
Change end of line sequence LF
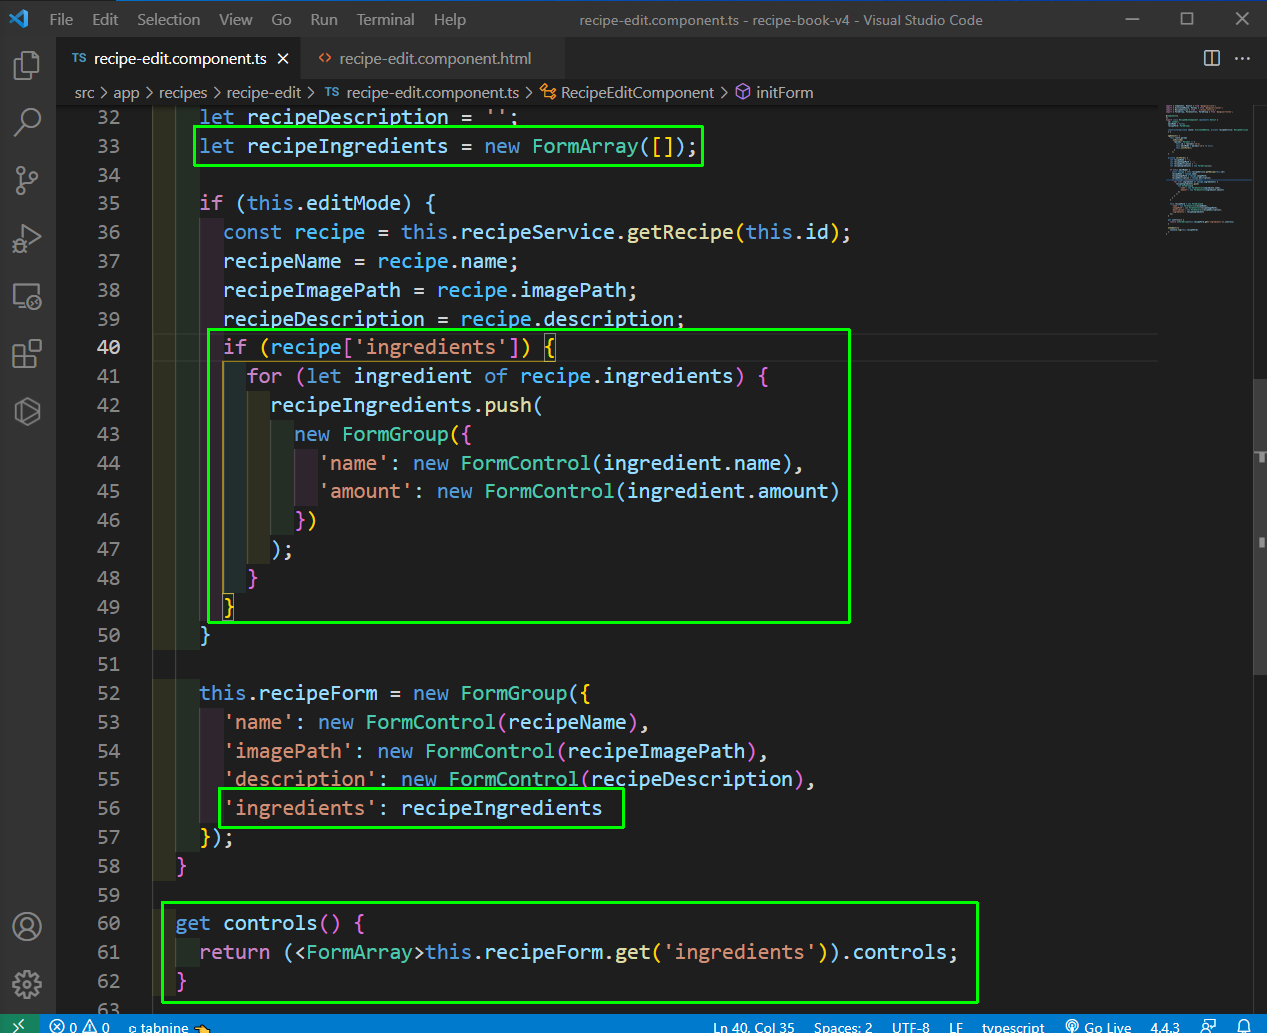pyautogui.click(x=956, y=1026)
